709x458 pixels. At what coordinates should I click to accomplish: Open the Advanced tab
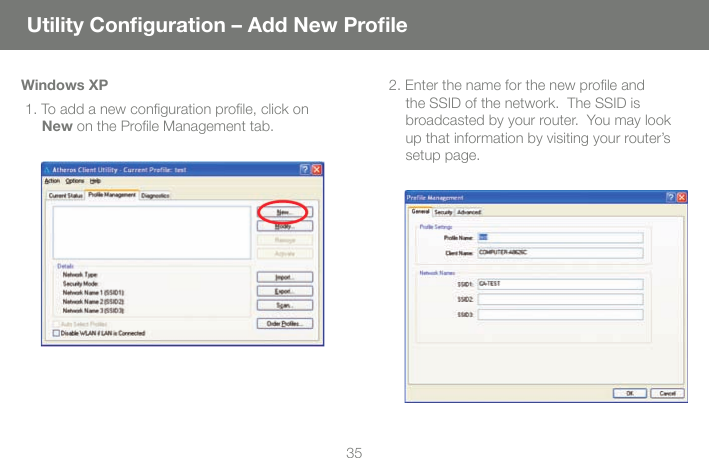point(469,212)
